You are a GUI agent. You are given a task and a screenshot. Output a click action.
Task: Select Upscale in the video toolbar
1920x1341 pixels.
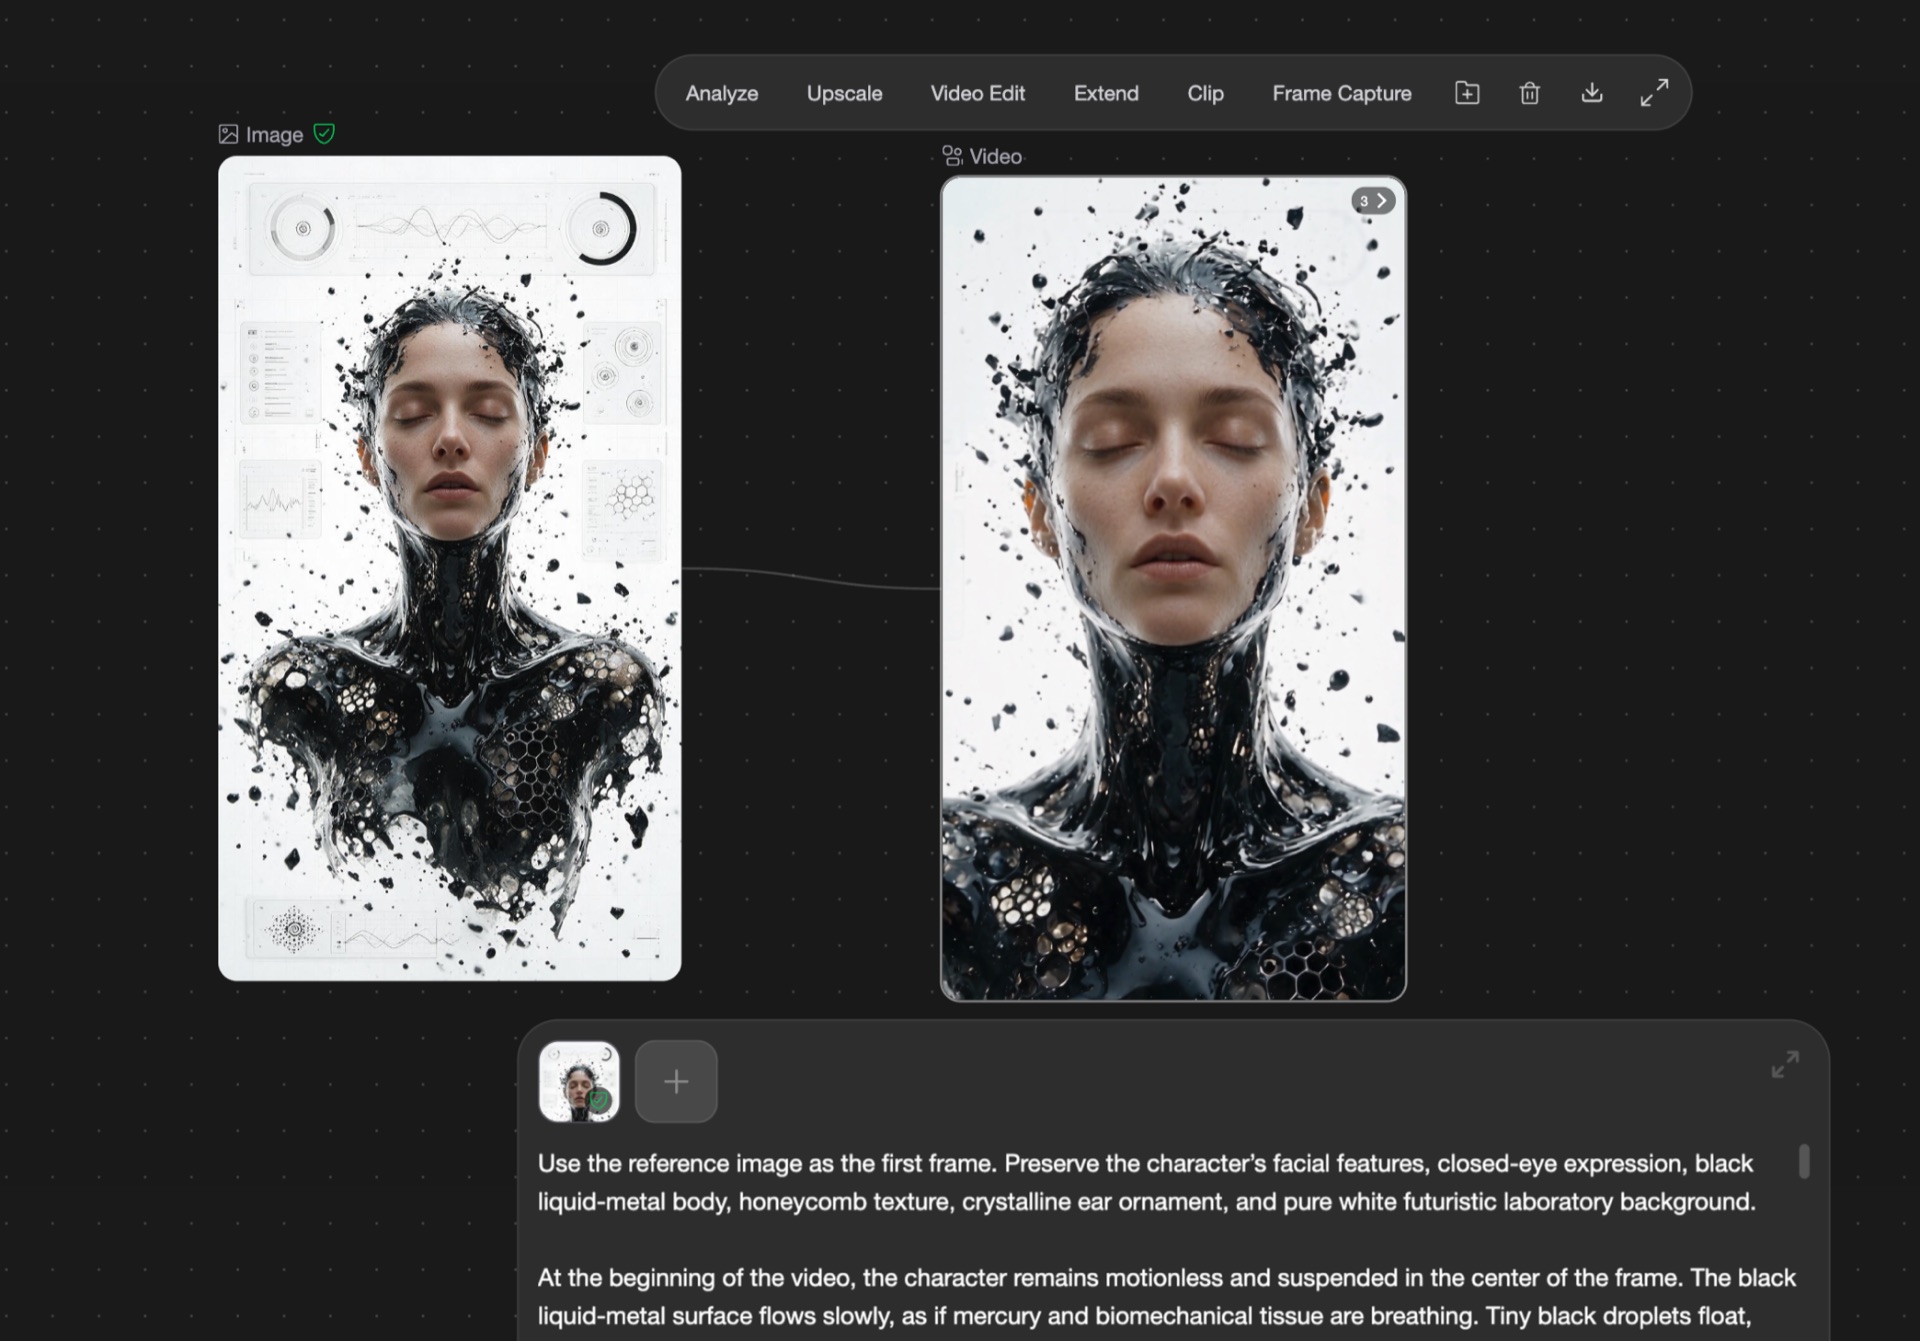point(844,93)
